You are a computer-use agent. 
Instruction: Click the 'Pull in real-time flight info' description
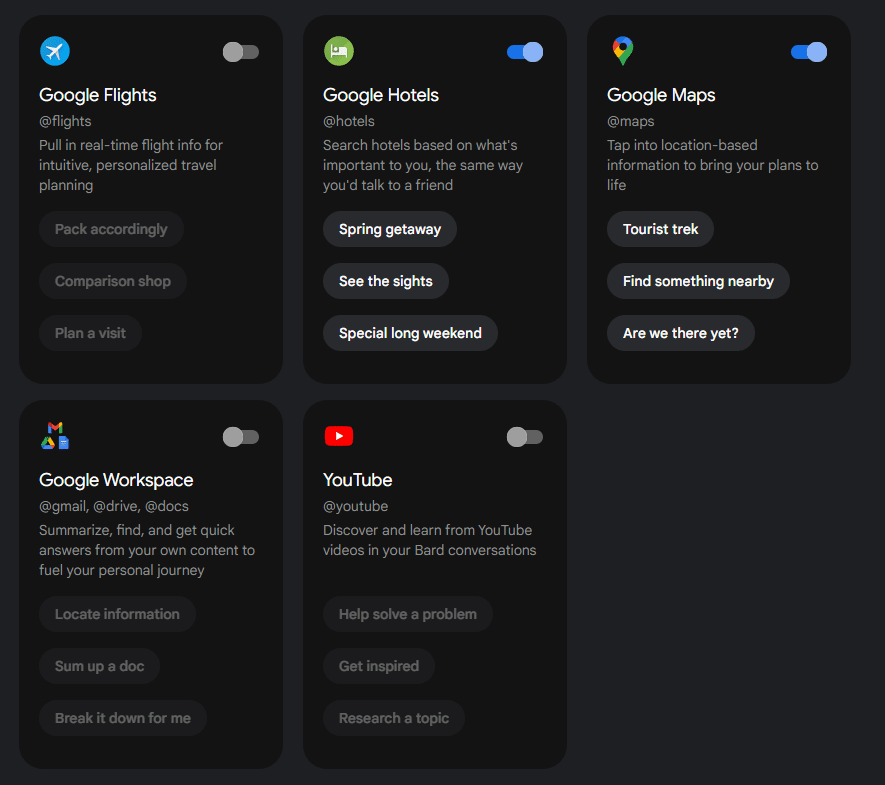(131, 165)
